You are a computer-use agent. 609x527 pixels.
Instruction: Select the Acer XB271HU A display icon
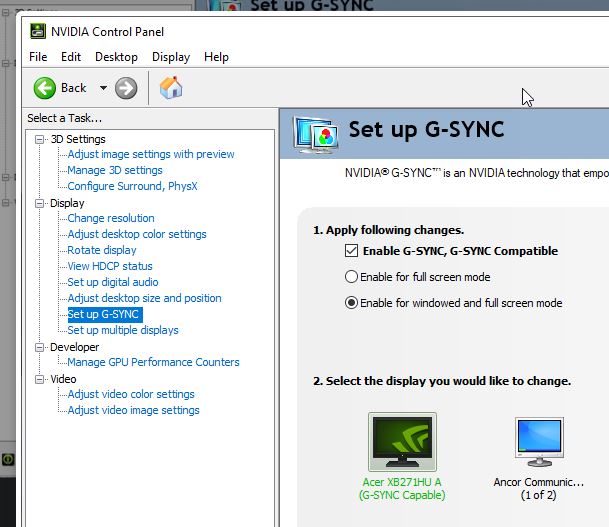coord(402,442)
